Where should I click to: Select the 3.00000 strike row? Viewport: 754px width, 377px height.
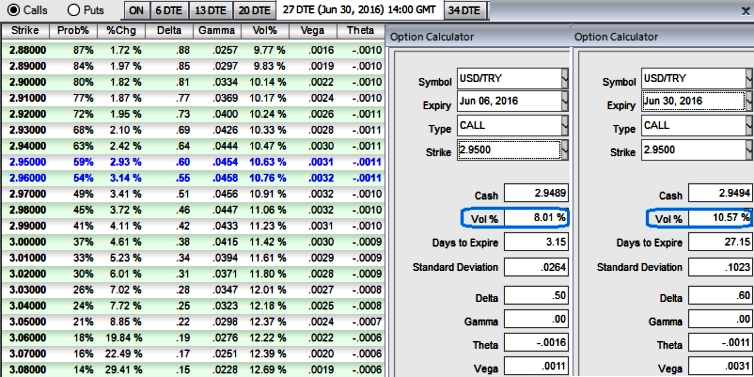tap(192, 242)
